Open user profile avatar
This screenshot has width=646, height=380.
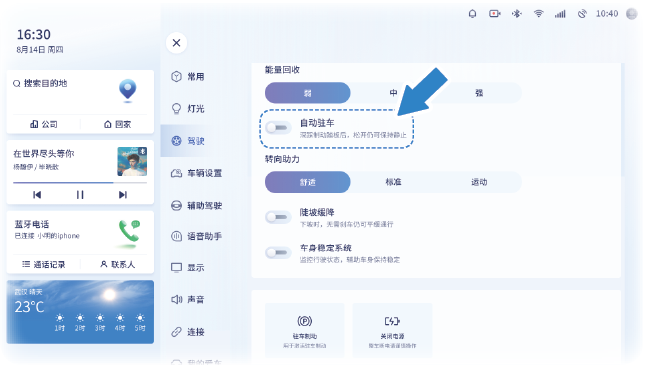(632, 14)
